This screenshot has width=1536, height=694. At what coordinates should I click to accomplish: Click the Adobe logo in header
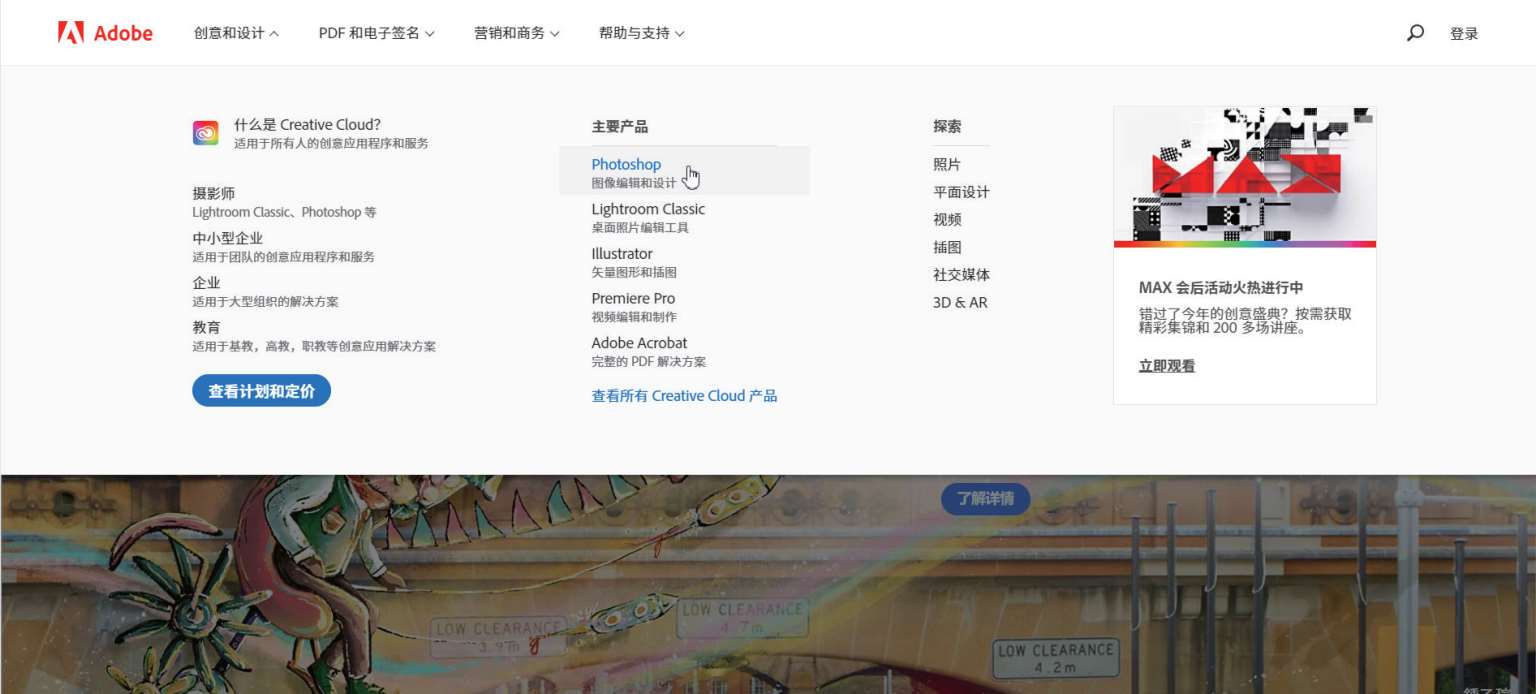(105, 33)
